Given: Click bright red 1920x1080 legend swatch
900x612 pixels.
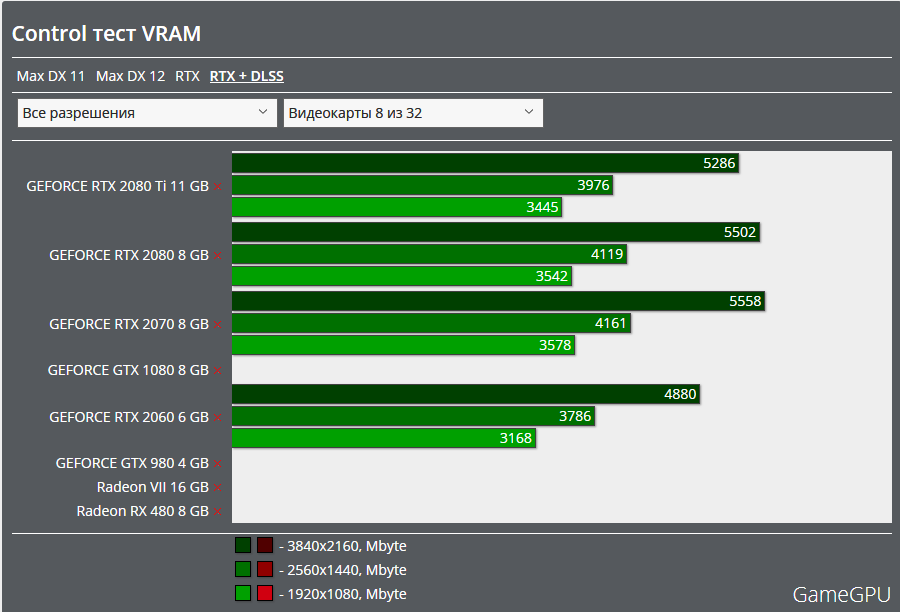Looking at the screenshot, I should [x=265, y=593].
